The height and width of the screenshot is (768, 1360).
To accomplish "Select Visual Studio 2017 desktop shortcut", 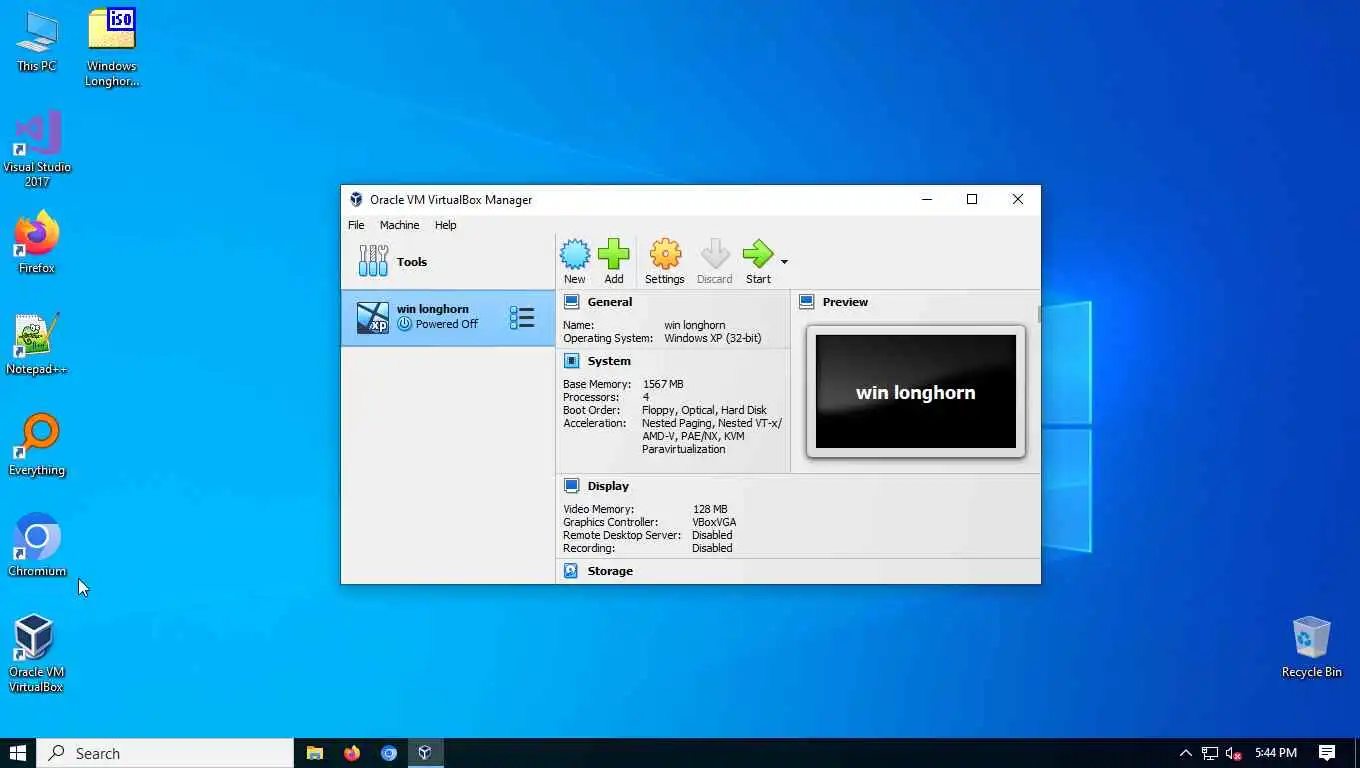I will pyautogui.click(x=37, y=150).
